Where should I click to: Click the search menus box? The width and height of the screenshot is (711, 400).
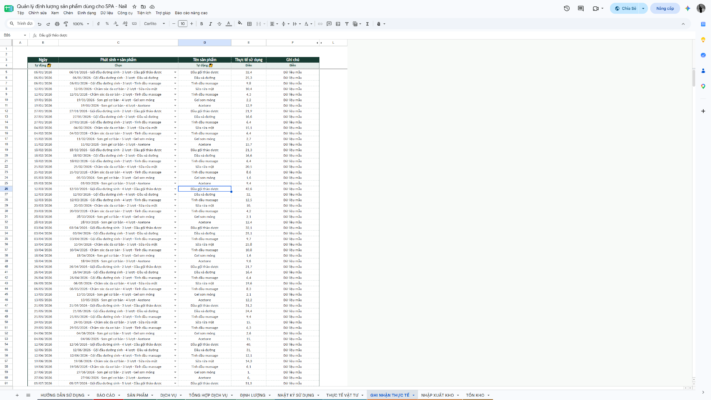21,24
